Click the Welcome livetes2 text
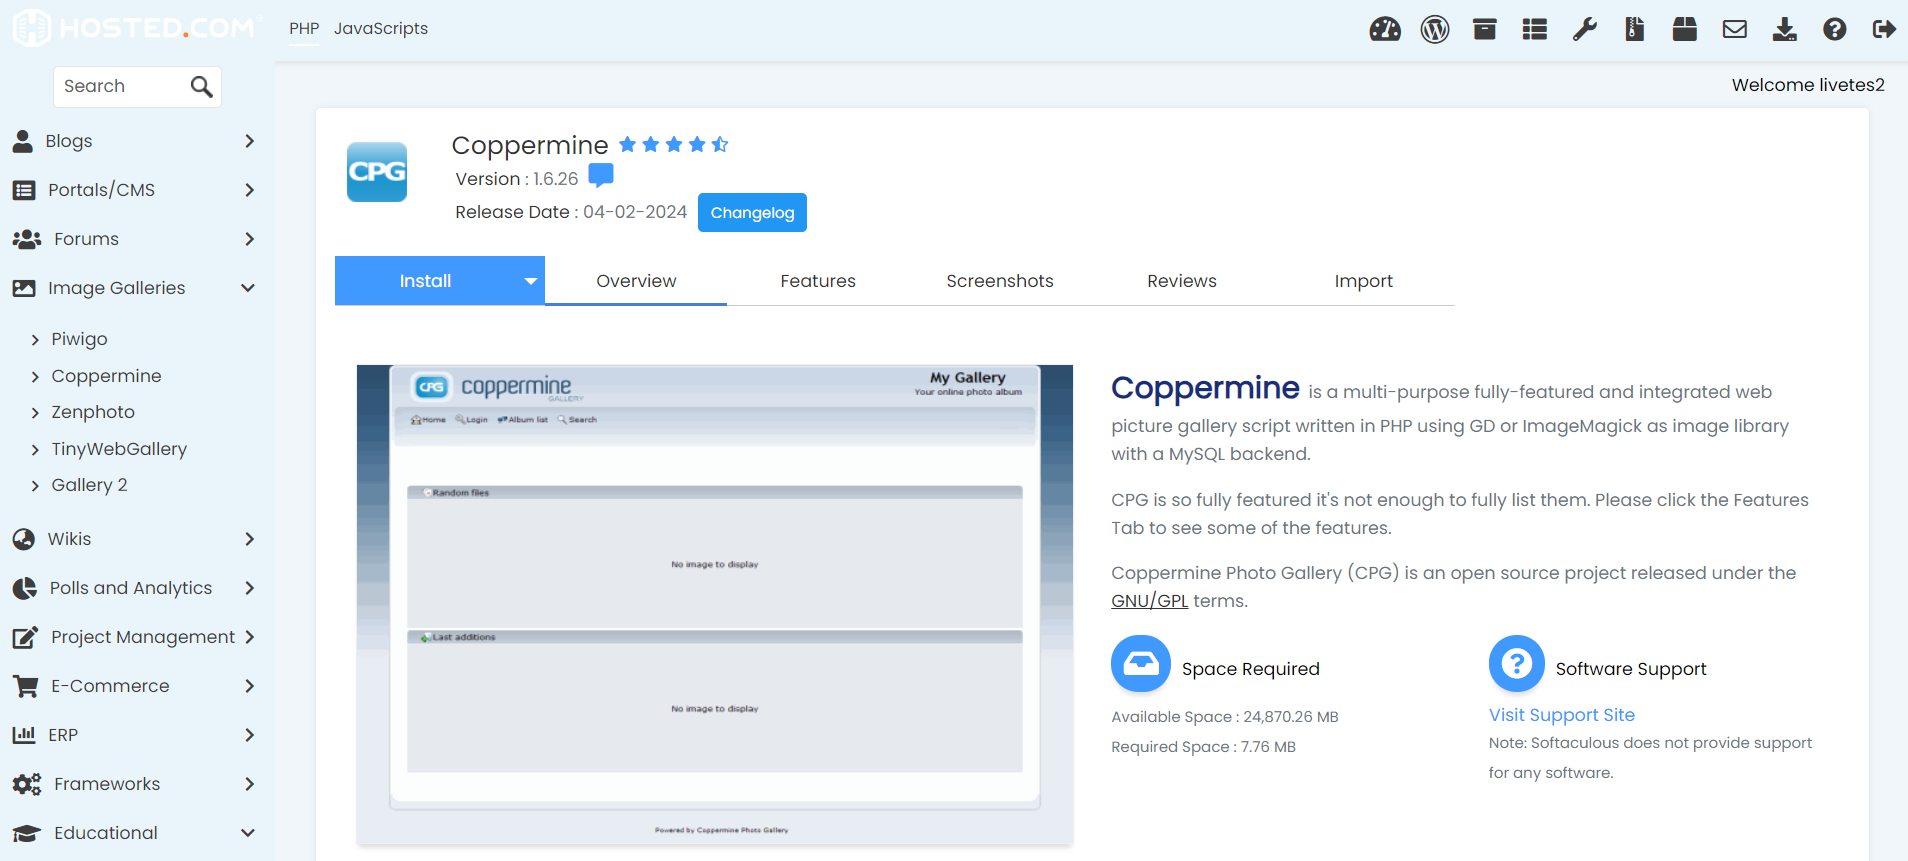The height and width of the screenshot is (861, 1908). point(1808,85)
